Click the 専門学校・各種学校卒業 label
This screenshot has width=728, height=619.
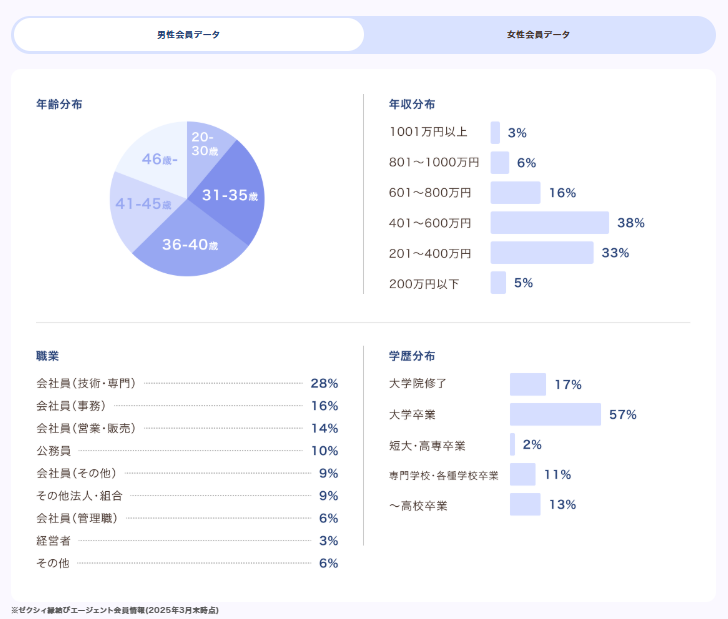point(443,476)
